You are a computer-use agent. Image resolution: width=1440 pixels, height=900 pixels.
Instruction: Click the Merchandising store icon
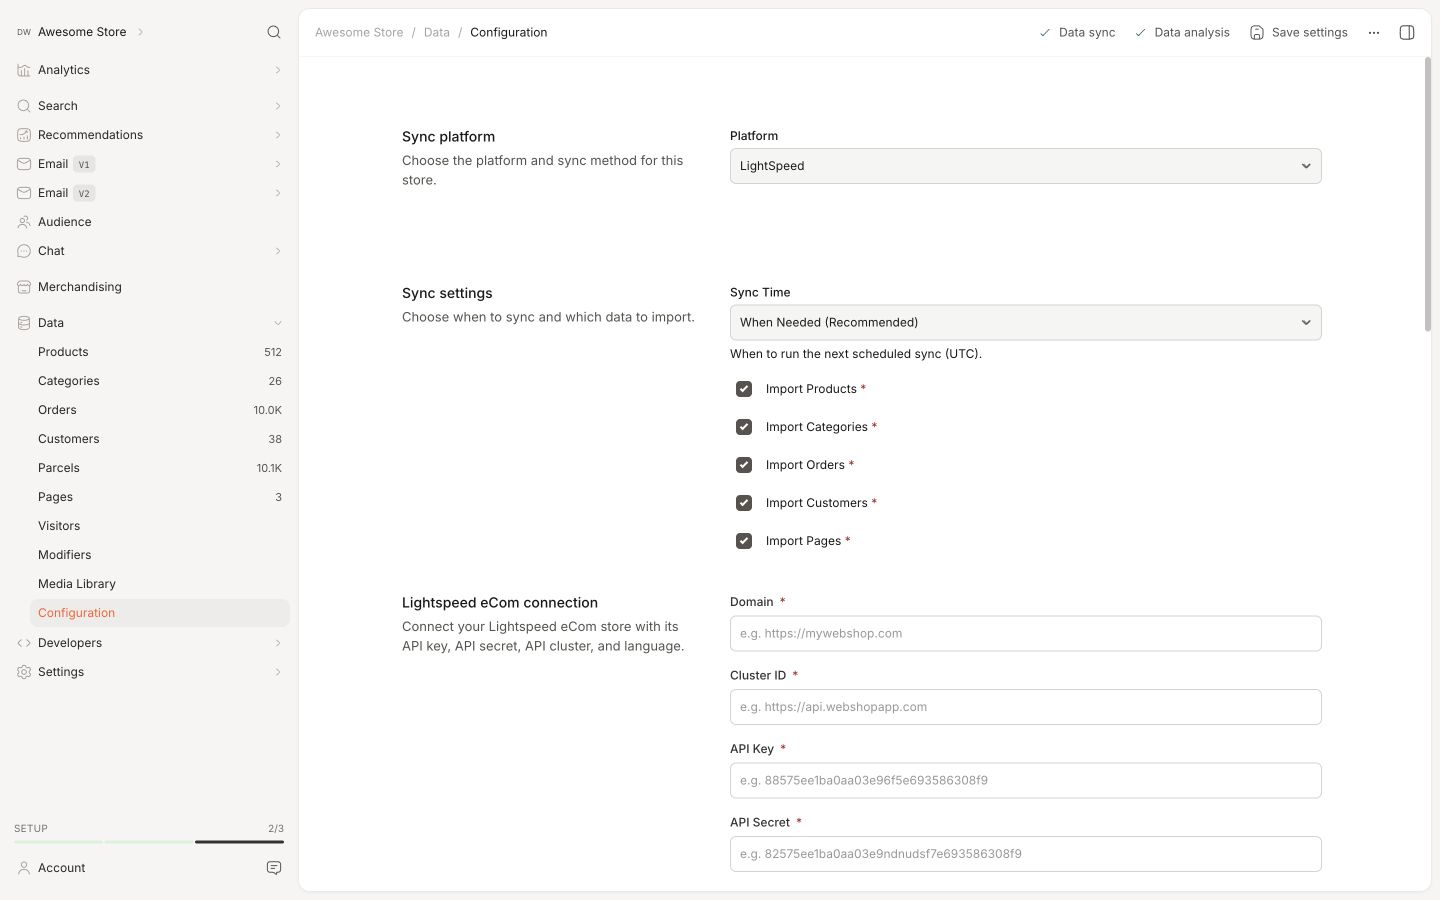(24, 287)
